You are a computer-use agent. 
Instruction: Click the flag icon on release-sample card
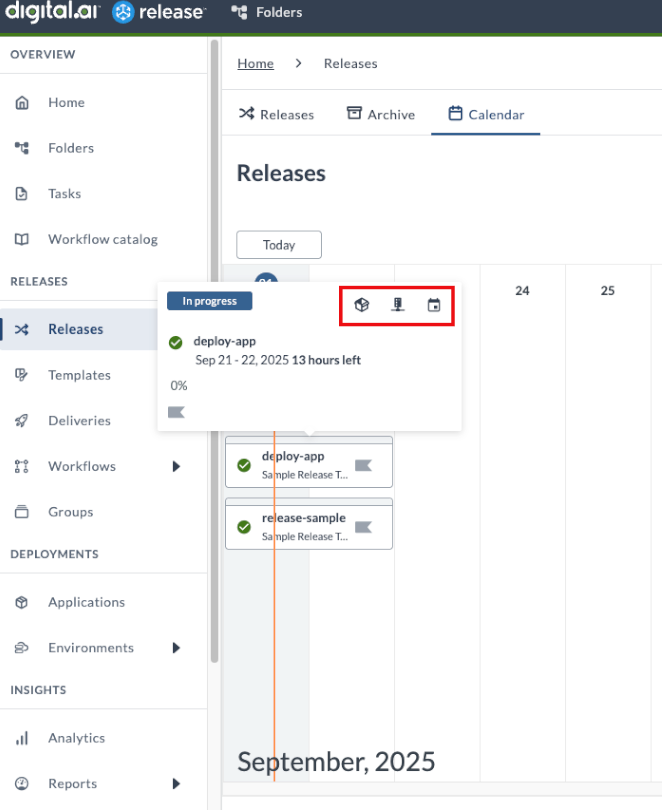point(363,527)
